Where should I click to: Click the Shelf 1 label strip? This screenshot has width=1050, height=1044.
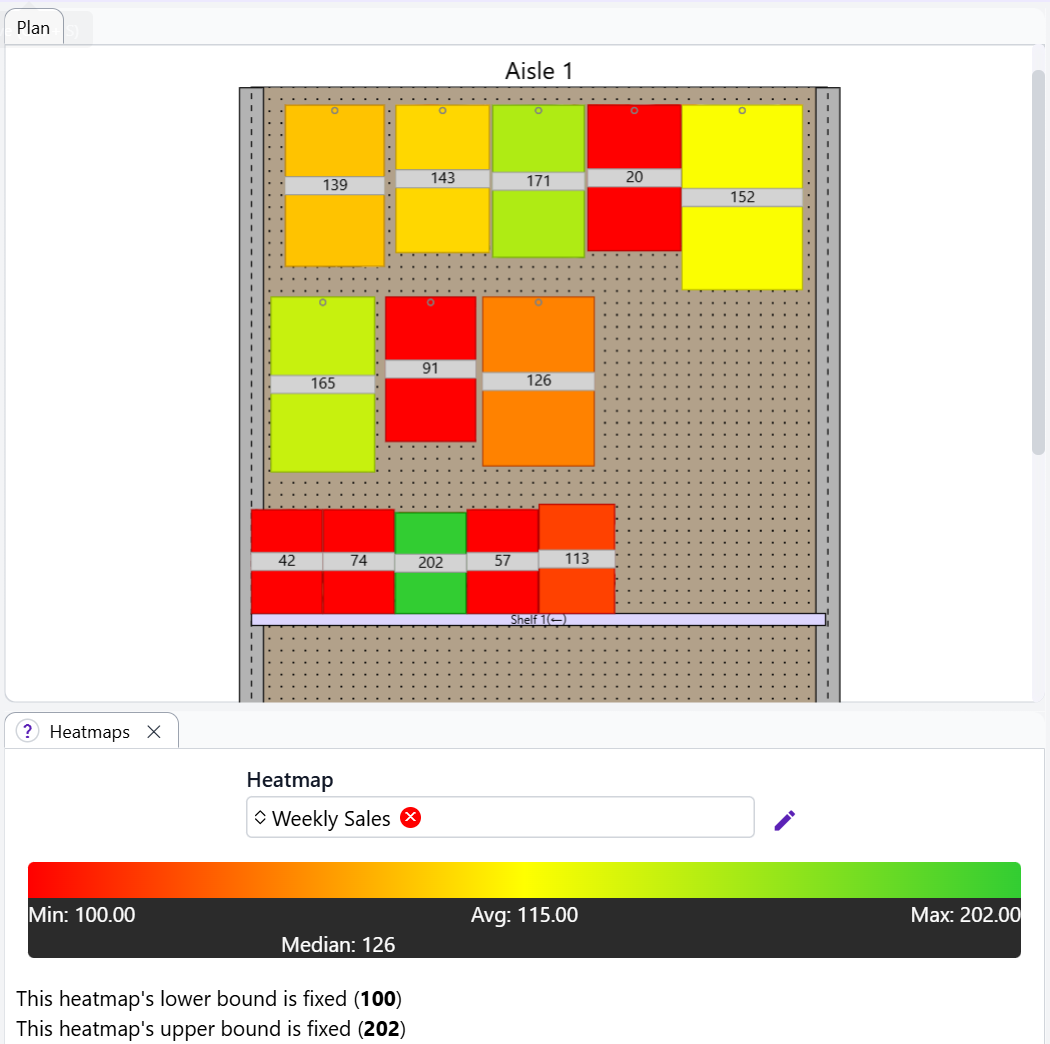coord(538,618)
